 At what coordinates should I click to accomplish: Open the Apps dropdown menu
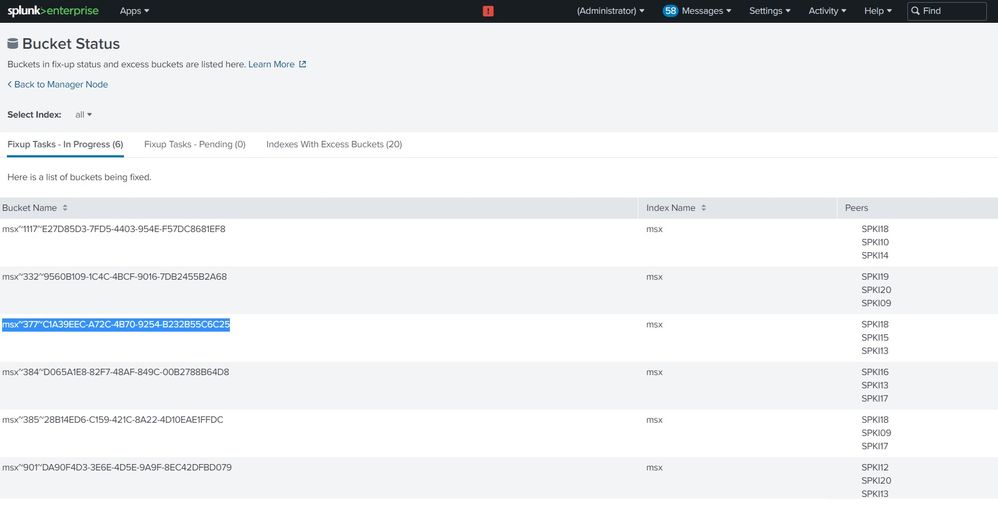click(134, 11)
